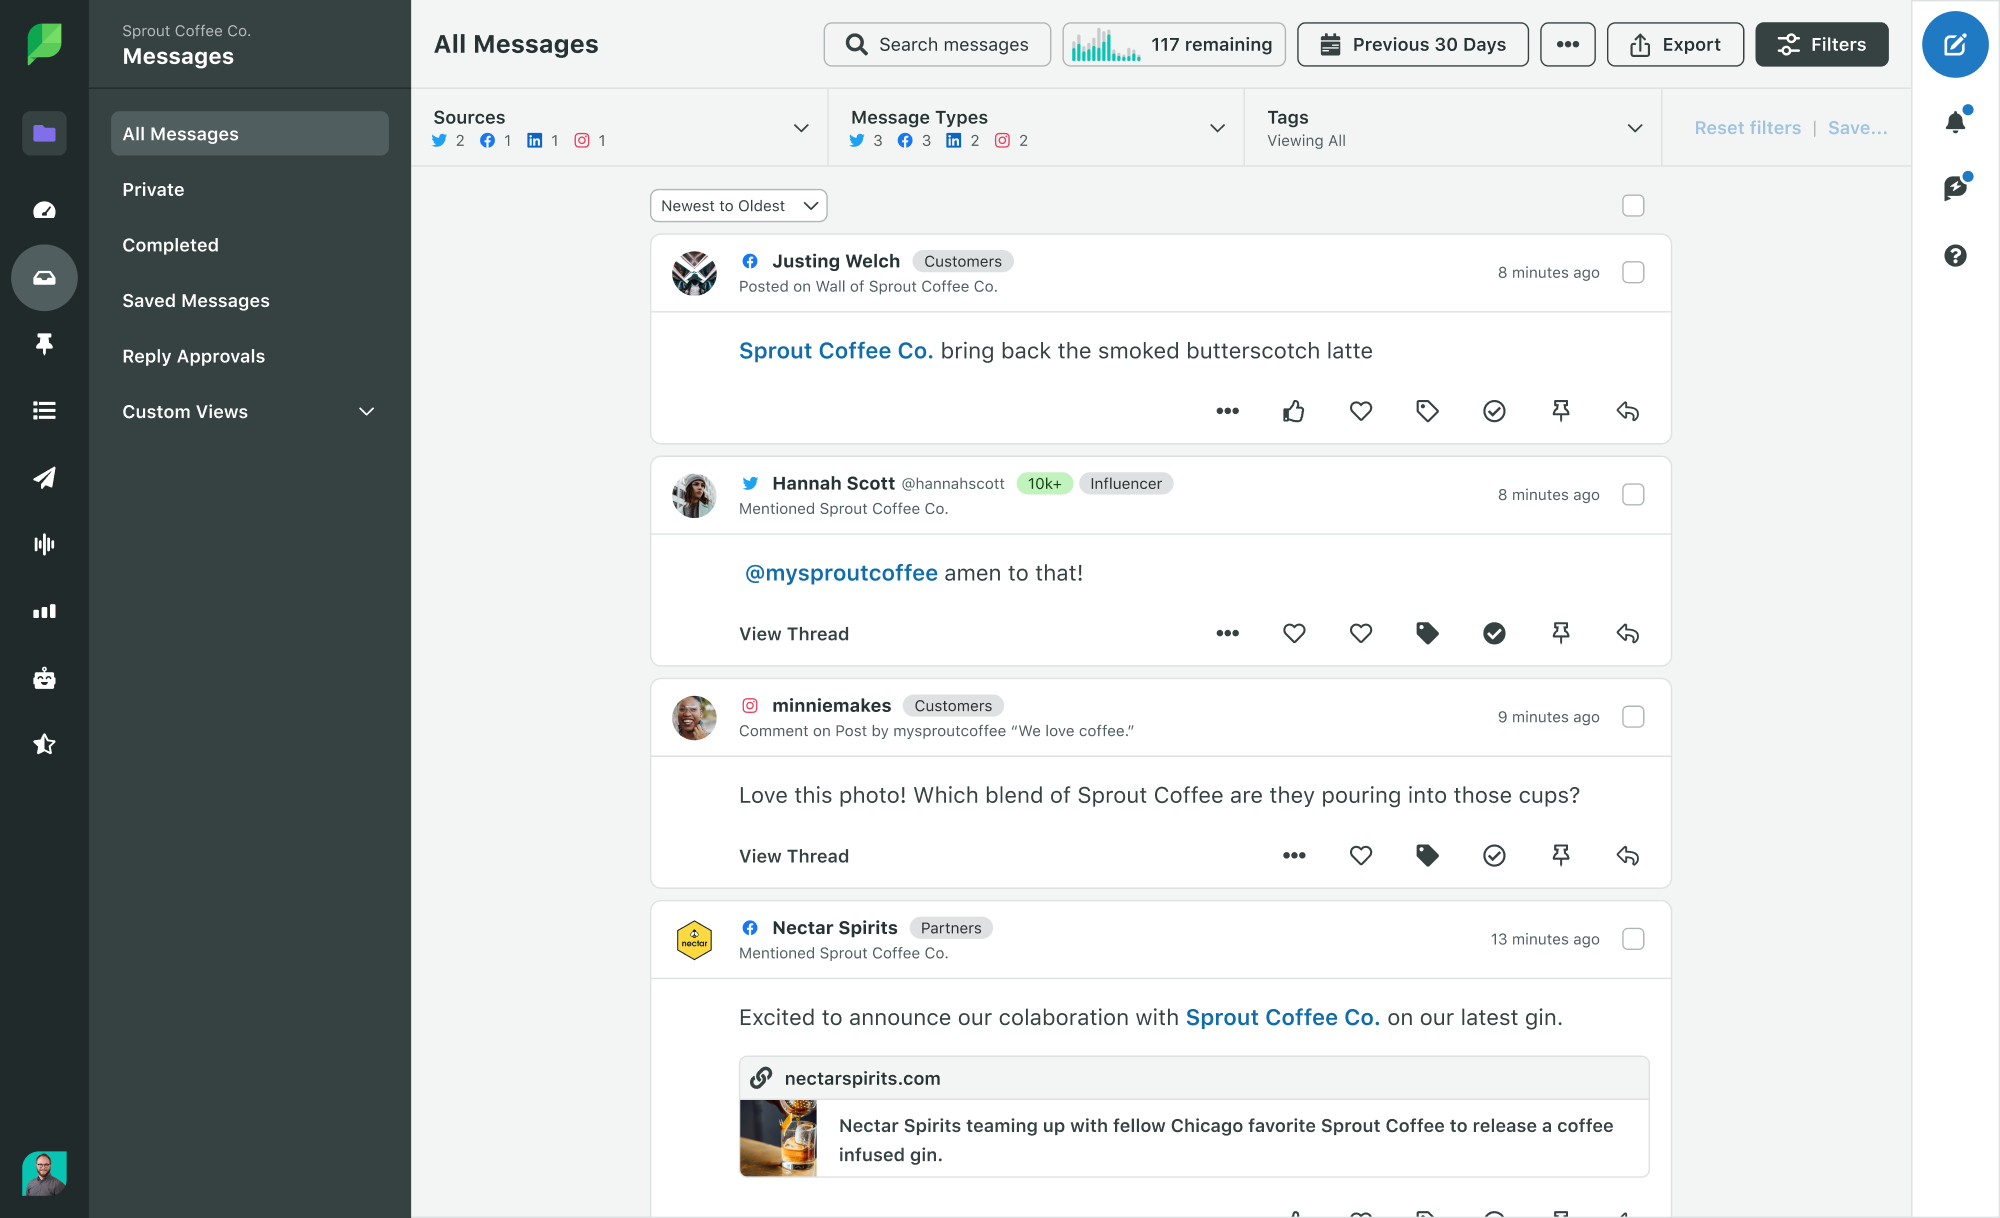
Task: Open the Newest to Oldest sort dropdown
Action: click(x=734, y=204)
